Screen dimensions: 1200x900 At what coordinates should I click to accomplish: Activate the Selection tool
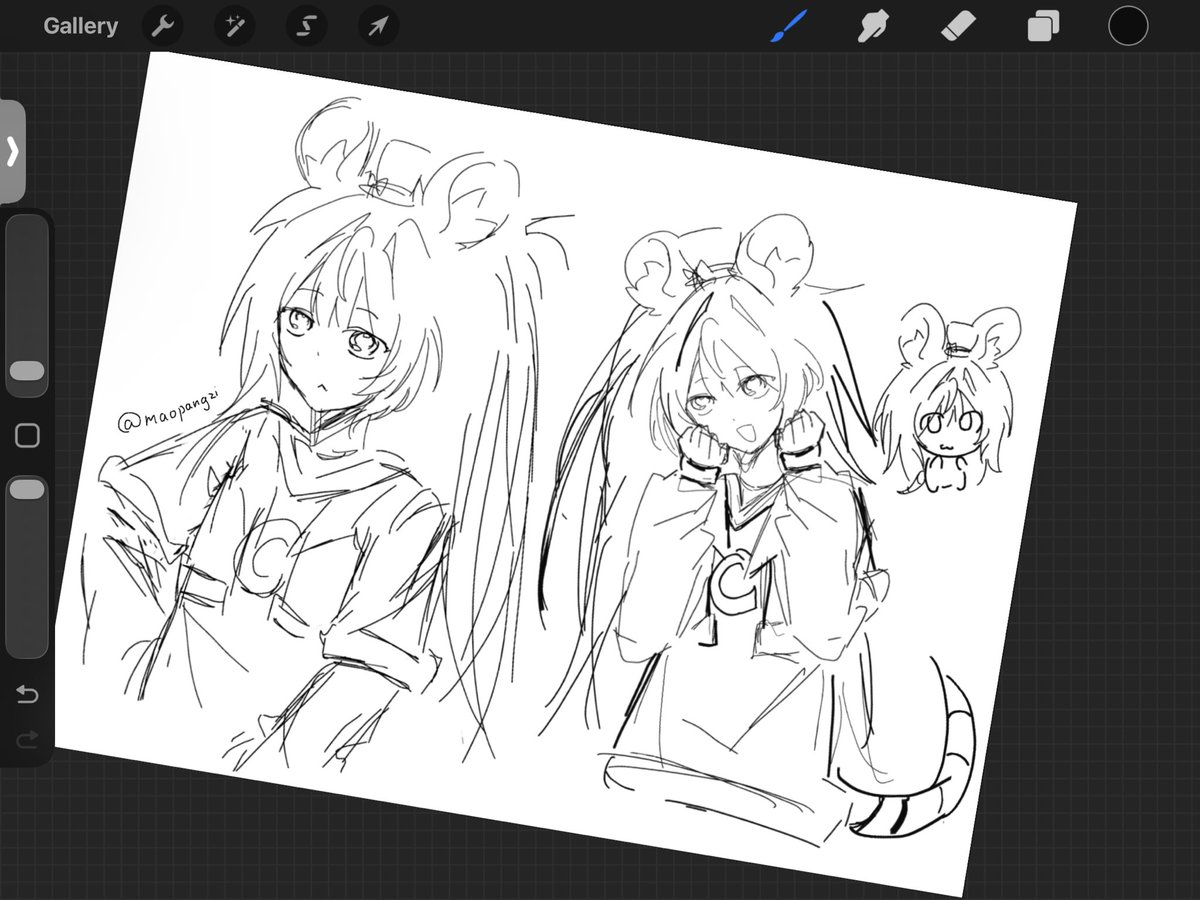click(307, 26)
